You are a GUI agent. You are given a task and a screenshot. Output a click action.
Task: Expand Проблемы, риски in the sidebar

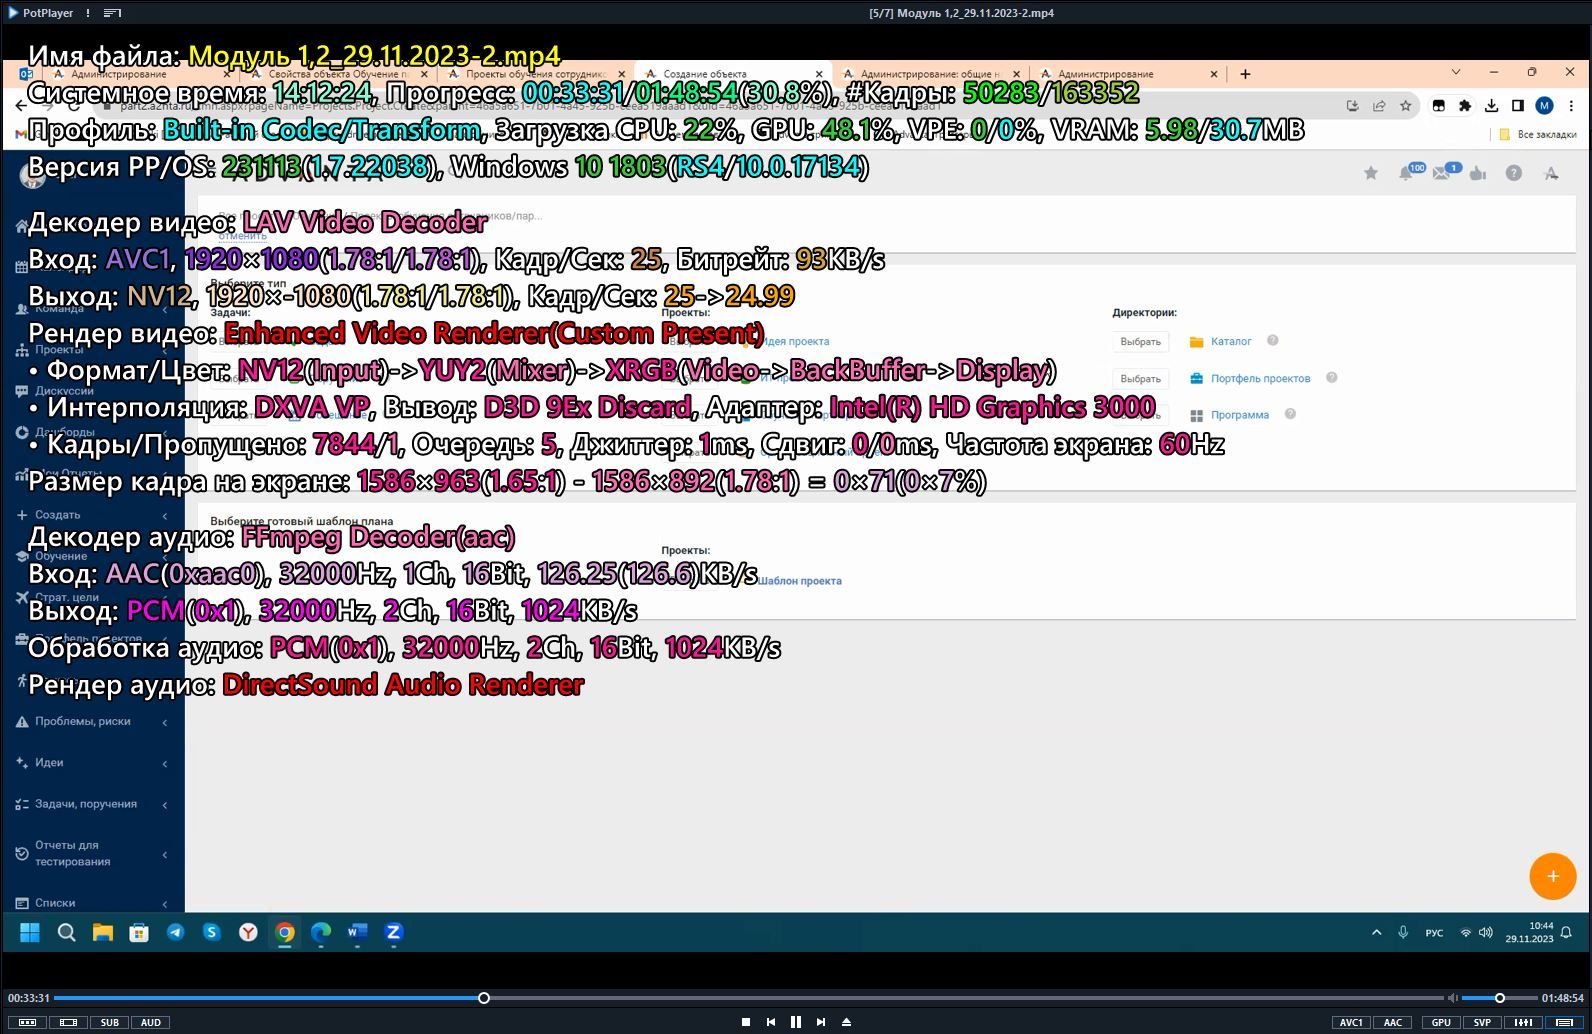(92, 721)
